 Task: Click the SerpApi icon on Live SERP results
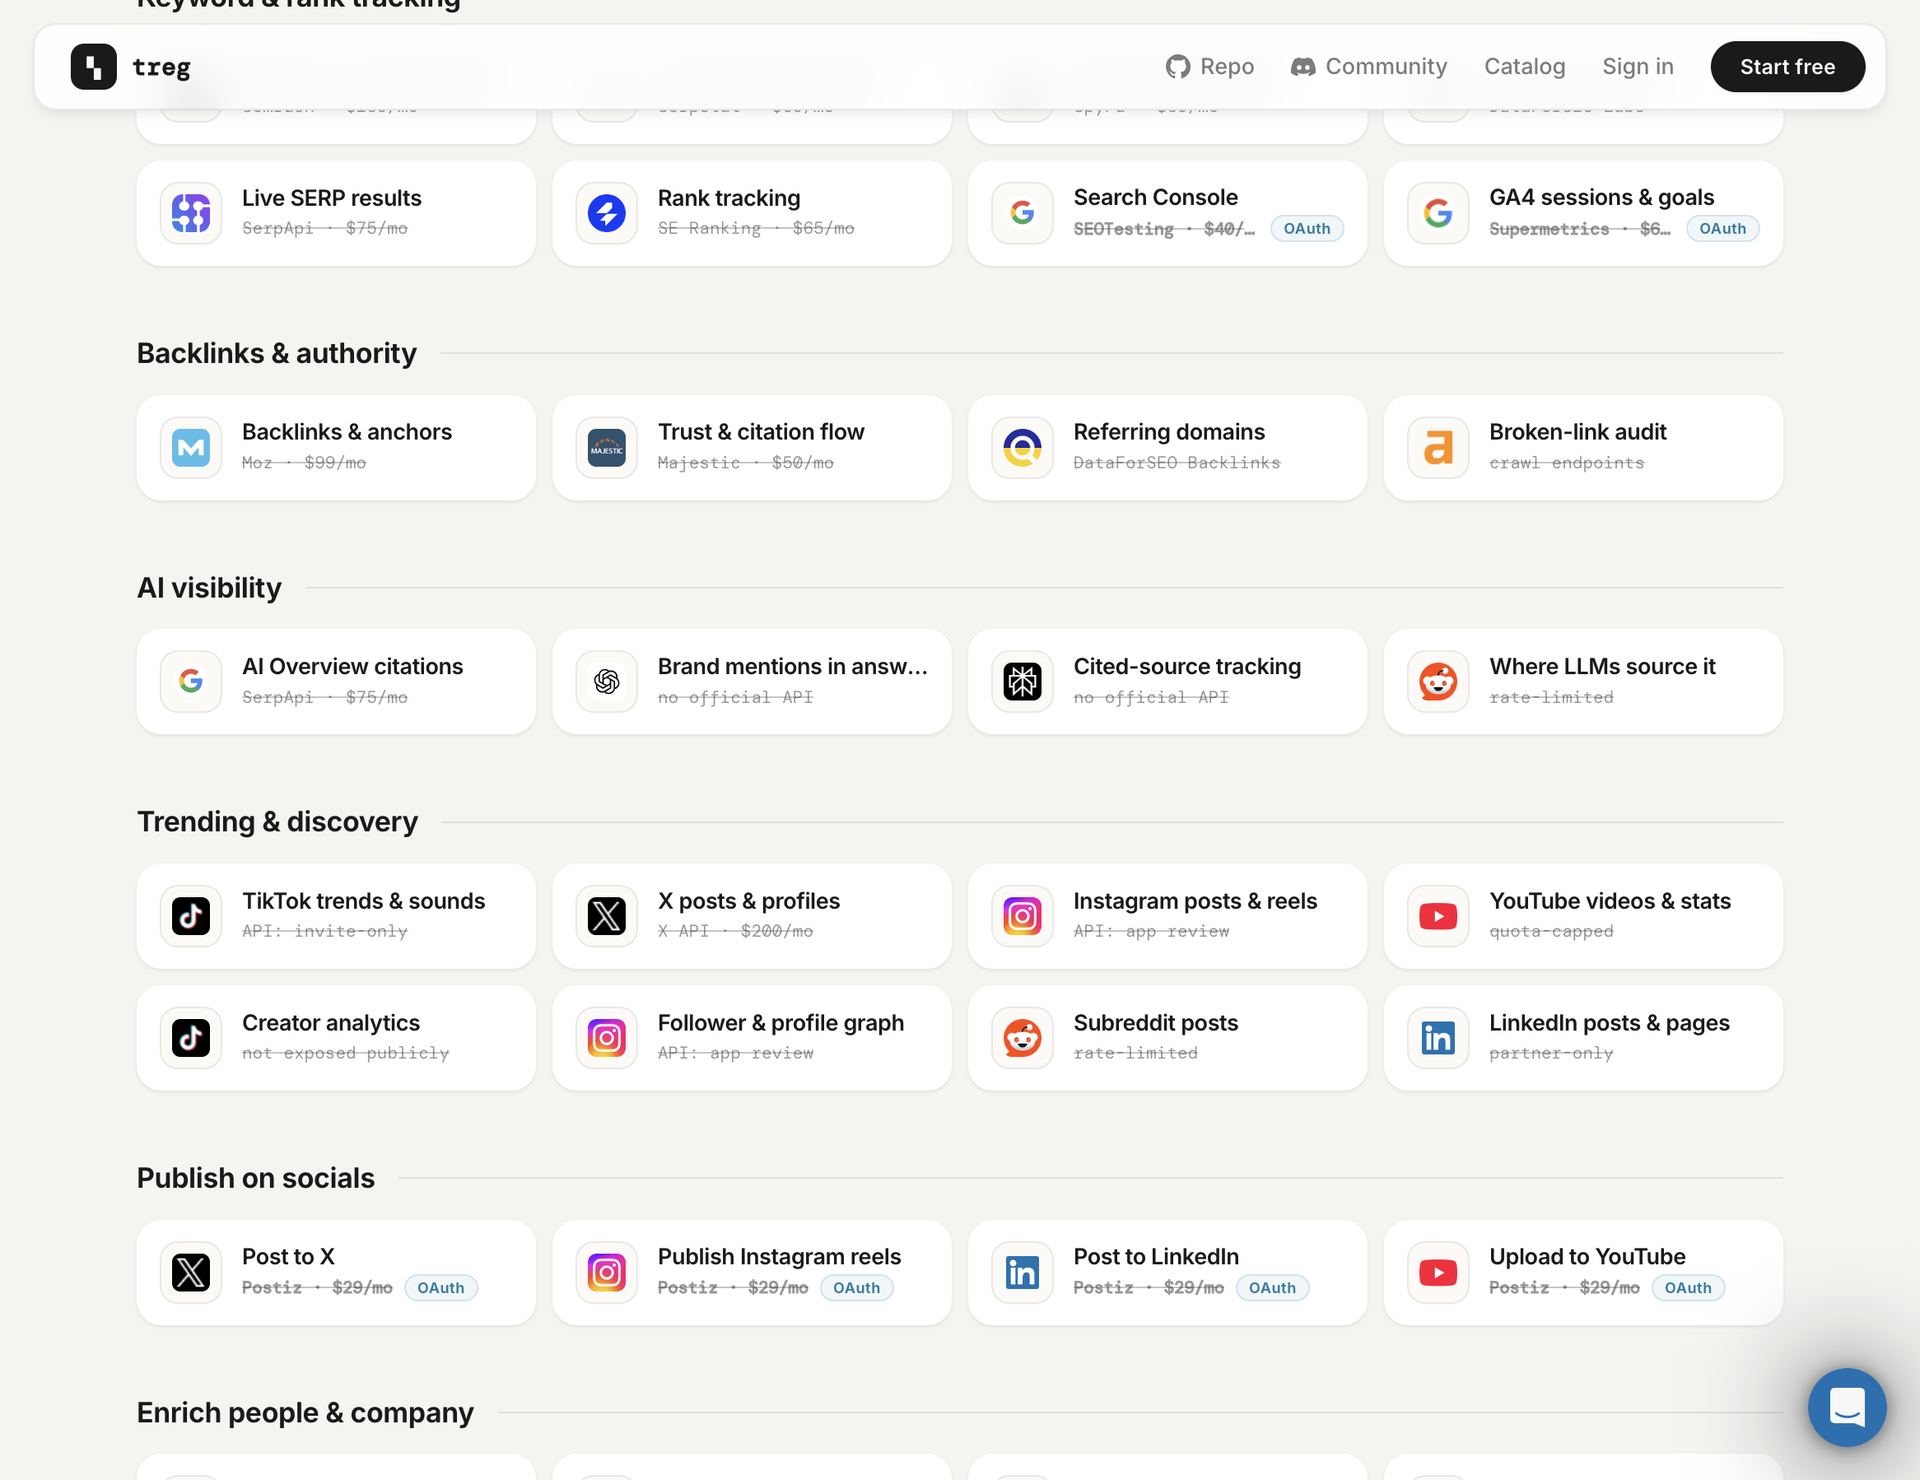(x=191, y=213)
